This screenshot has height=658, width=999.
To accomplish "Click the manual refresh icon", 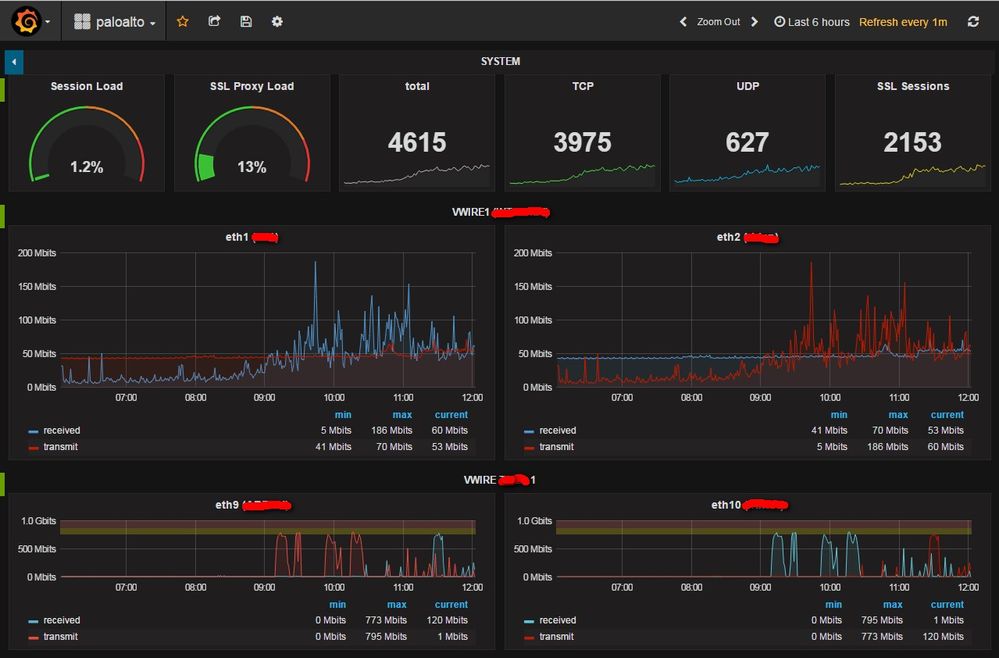I will pos(973,22).
